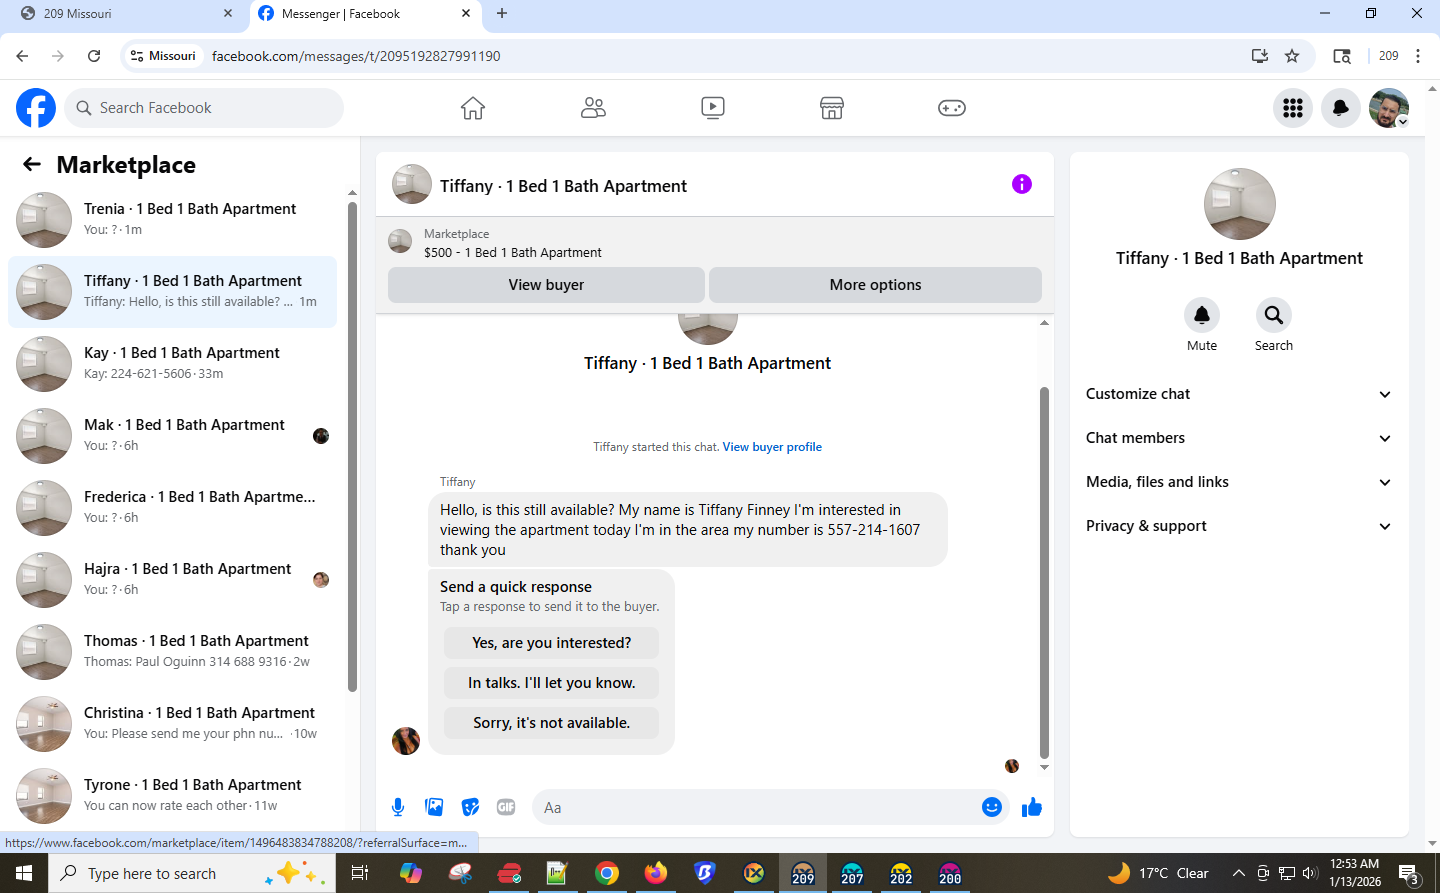Open the Facebook logo home link
1440x893 pixels.
[36, 108]
